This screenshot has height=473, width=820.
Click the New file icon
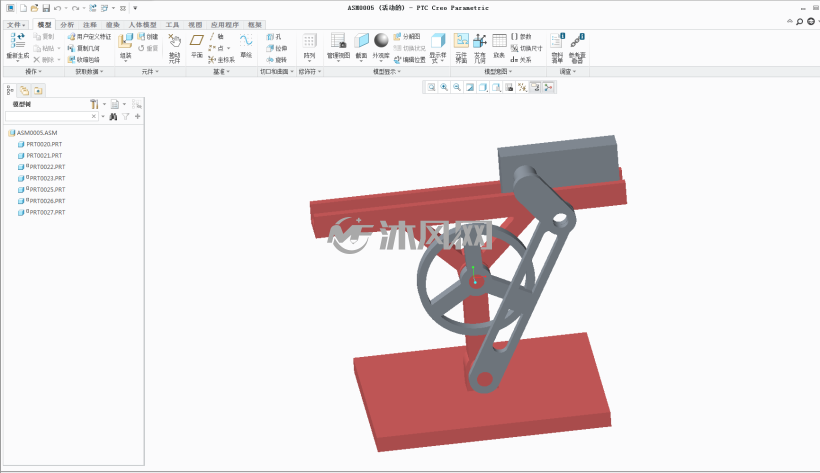pyautogui.click(x=23, y=8)
